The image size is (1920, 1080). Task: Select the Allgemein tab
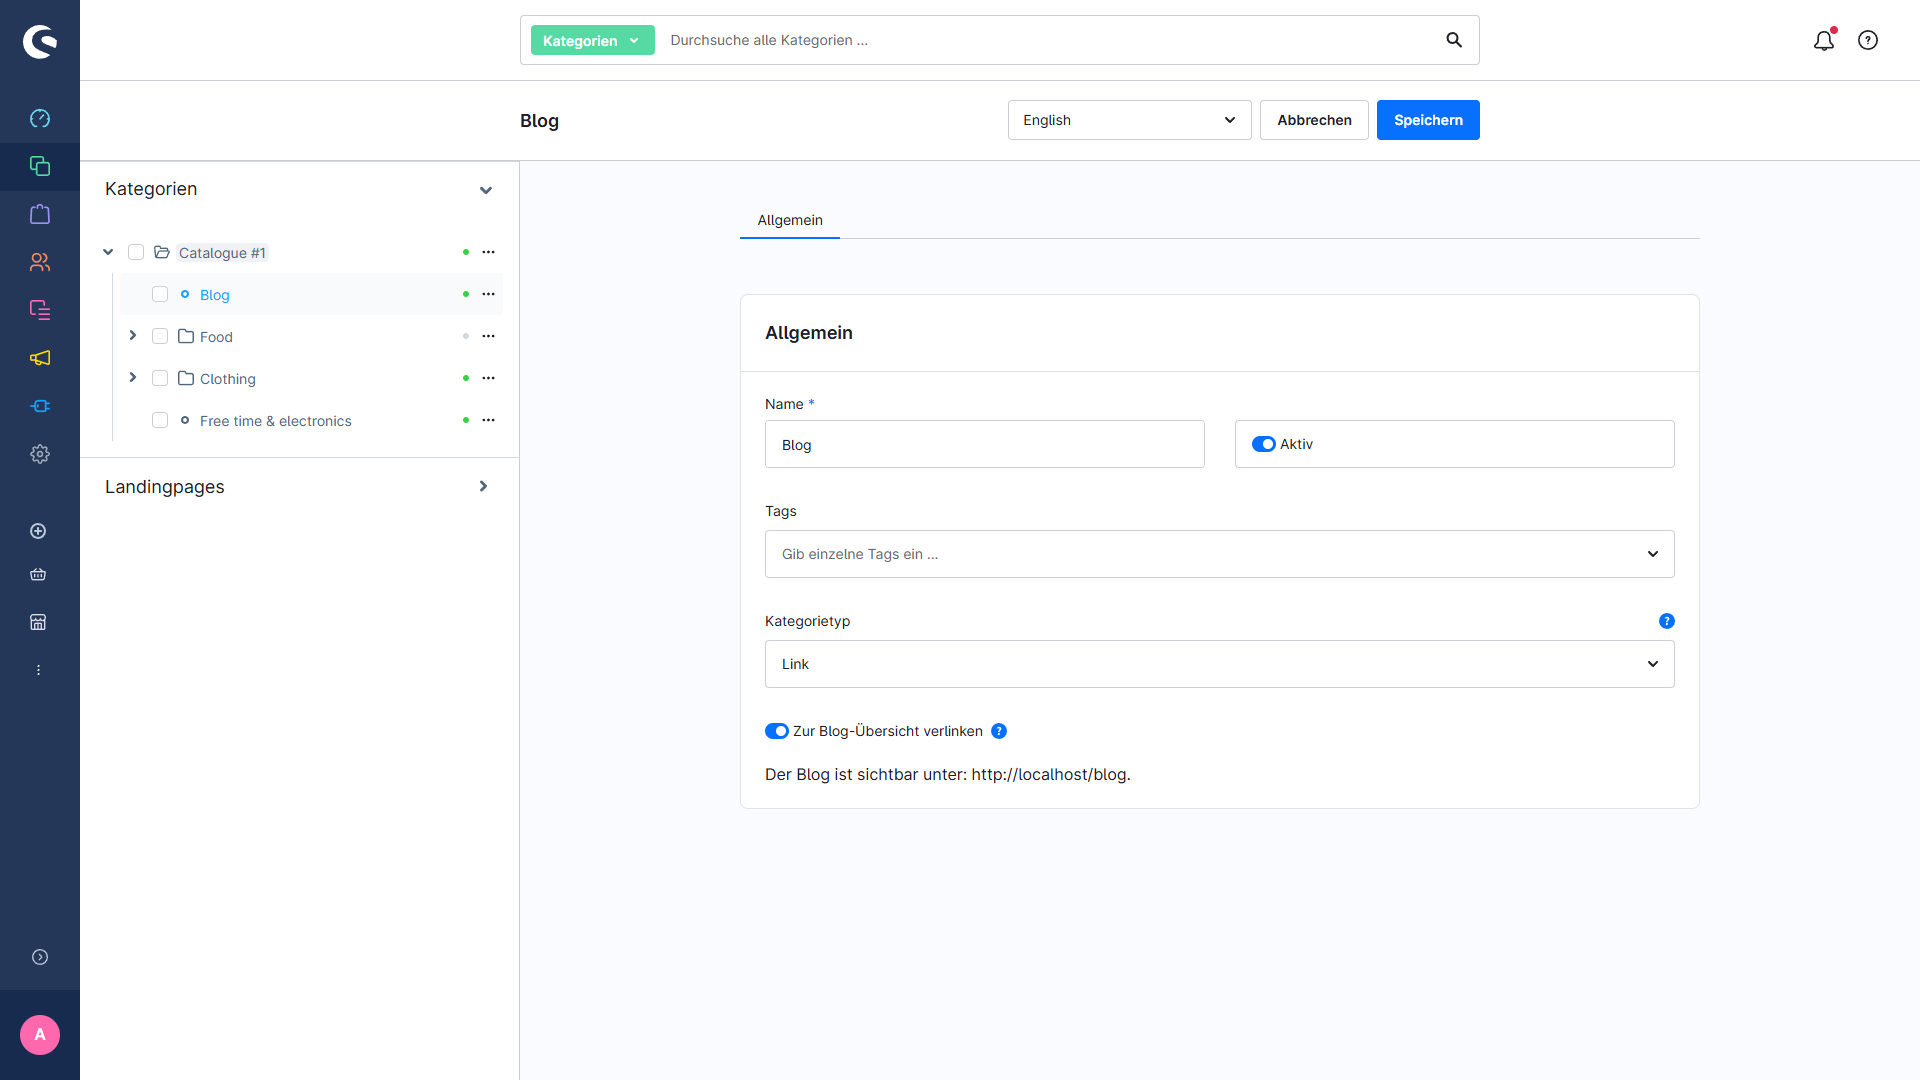[x=789, y=220]
